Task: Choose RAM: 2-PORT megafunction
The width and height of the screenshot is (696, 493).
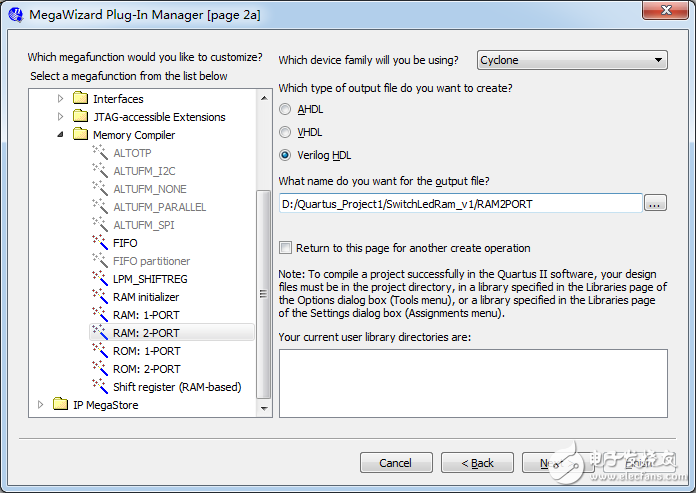Action: 146,333
